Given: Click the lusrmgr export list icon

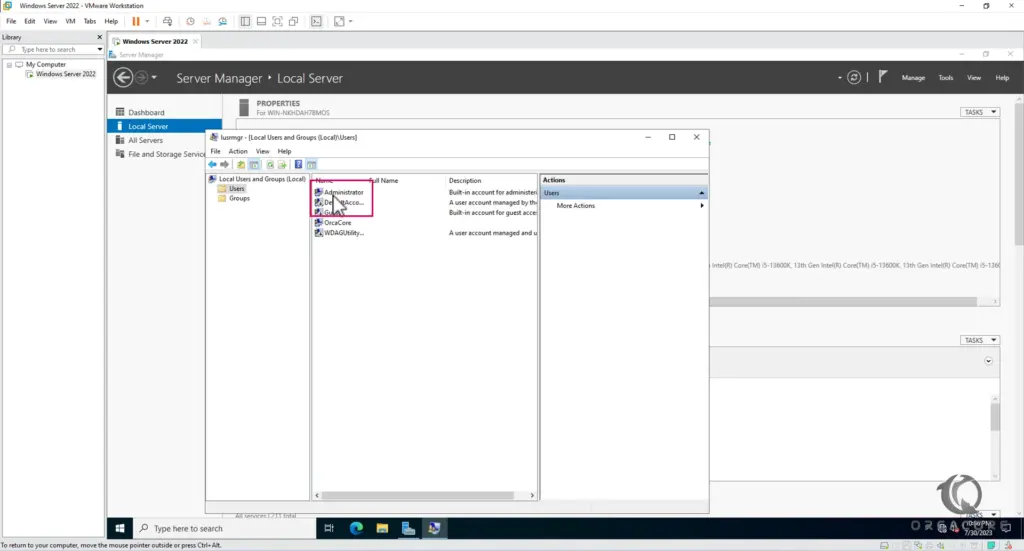Looking at the screenshot, I should 282,165.
